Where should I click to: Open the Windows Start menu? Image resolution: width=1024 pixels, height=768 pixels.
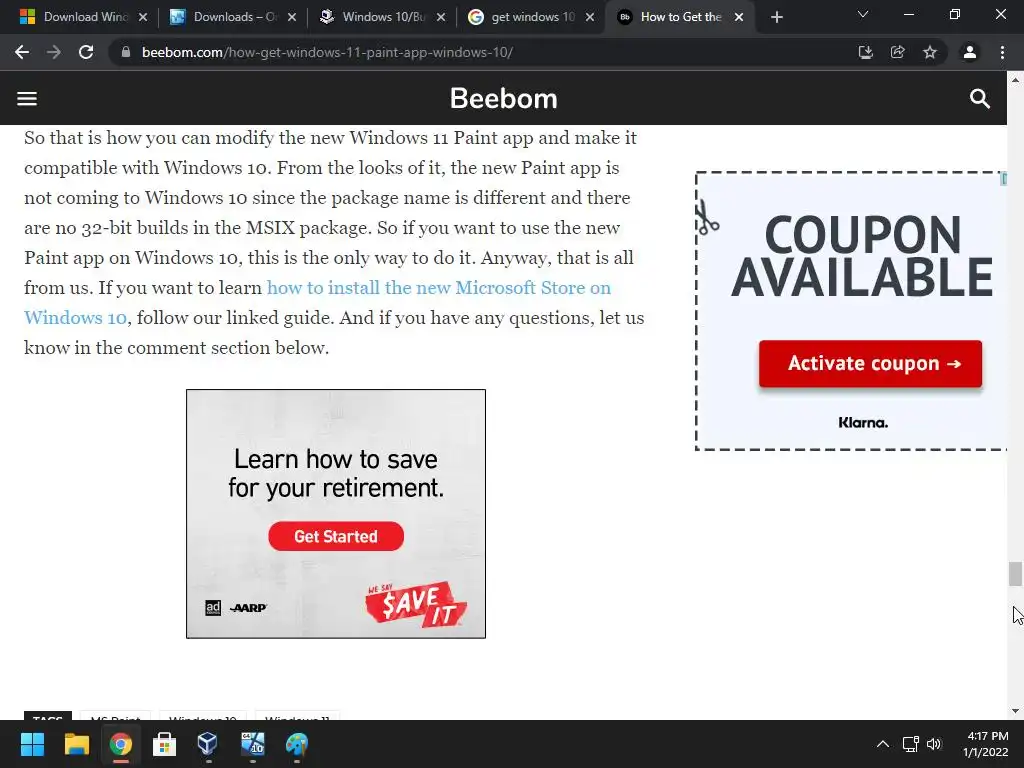tap(32, 744)
